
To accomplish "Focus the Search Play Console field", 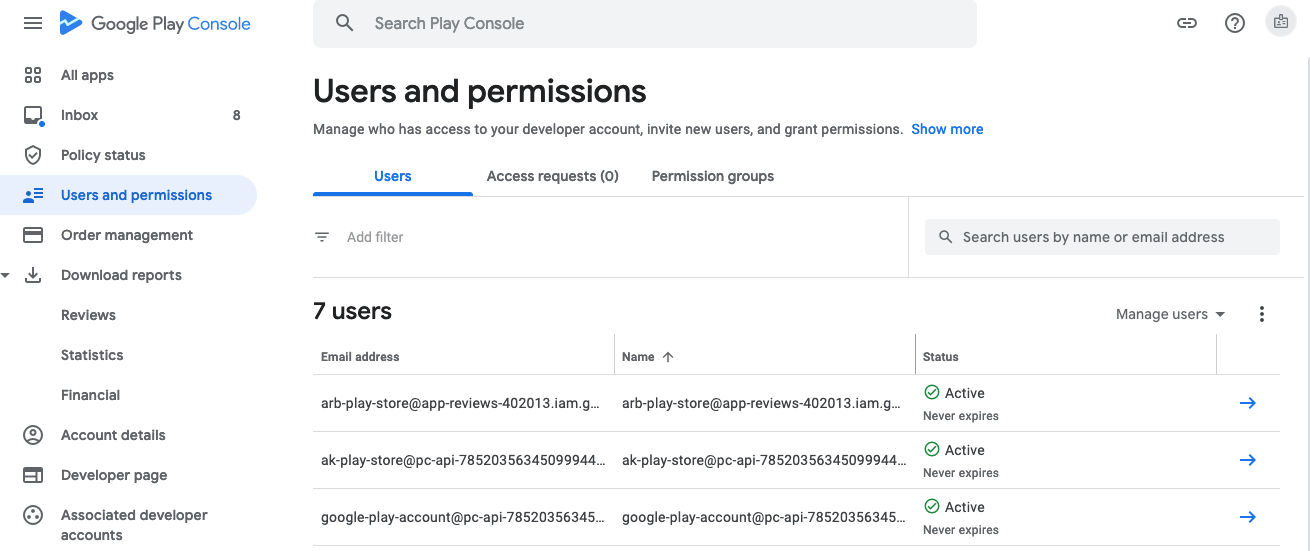I will pyautogui.click(x=645, y=23).
